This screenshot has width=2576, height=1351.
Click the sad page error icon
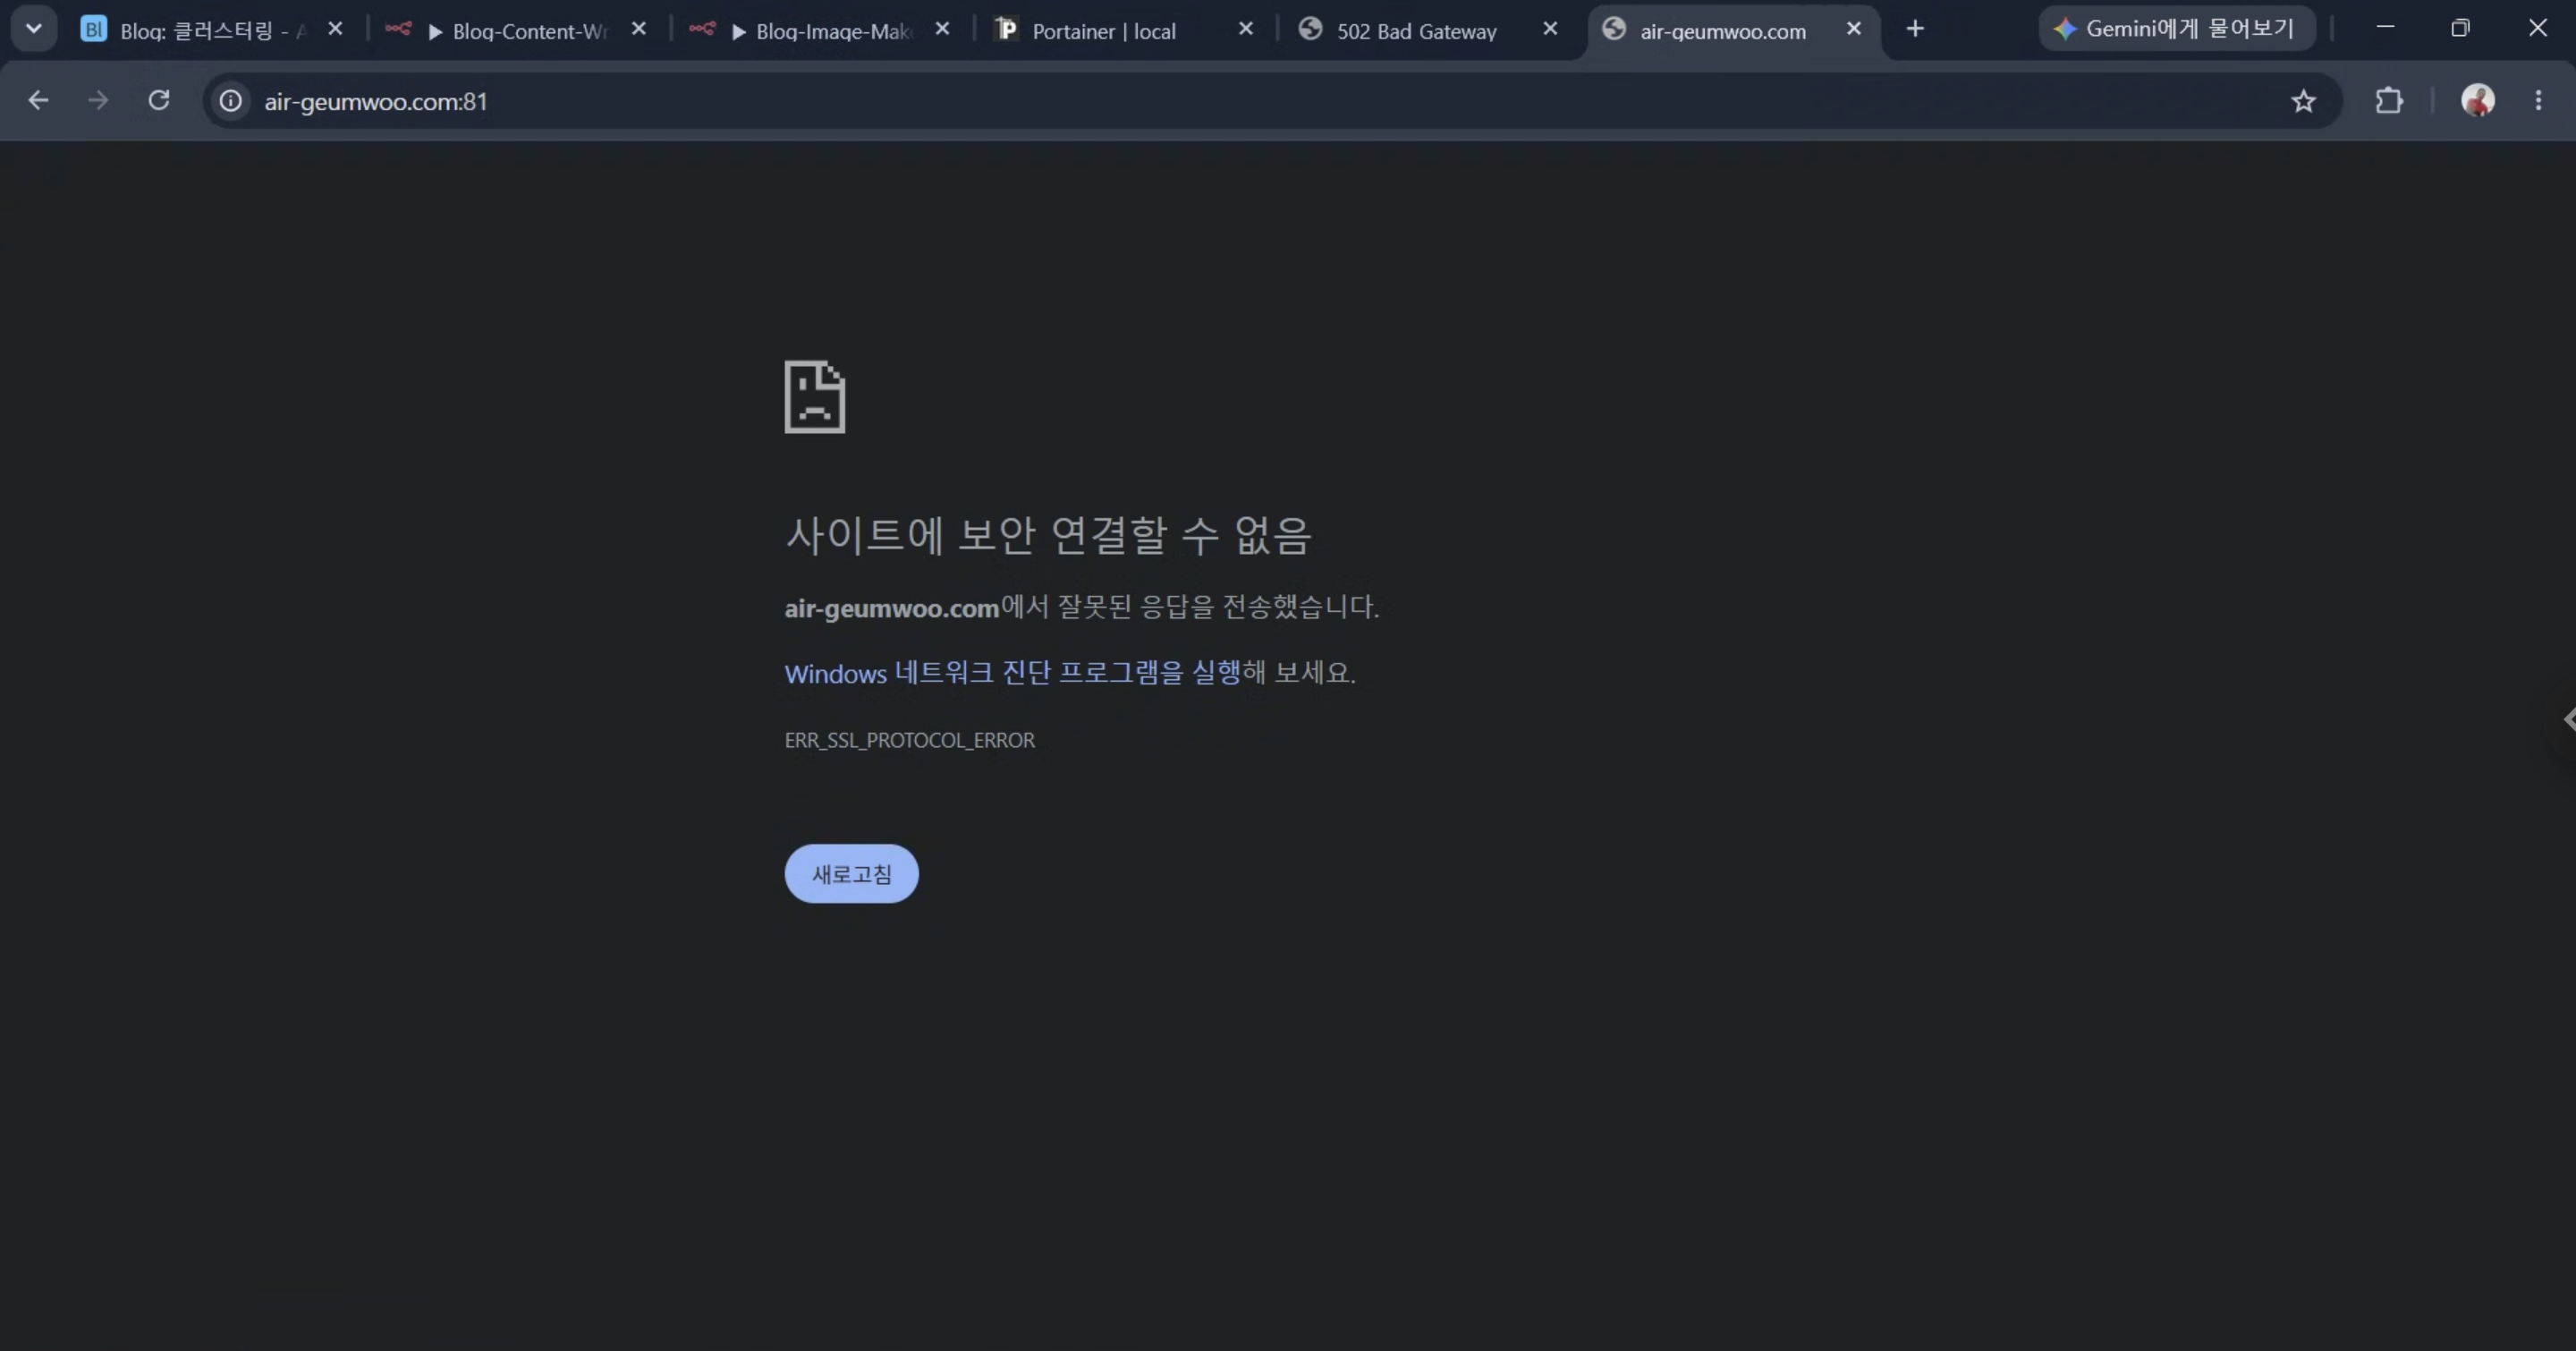tap(814, 397)
